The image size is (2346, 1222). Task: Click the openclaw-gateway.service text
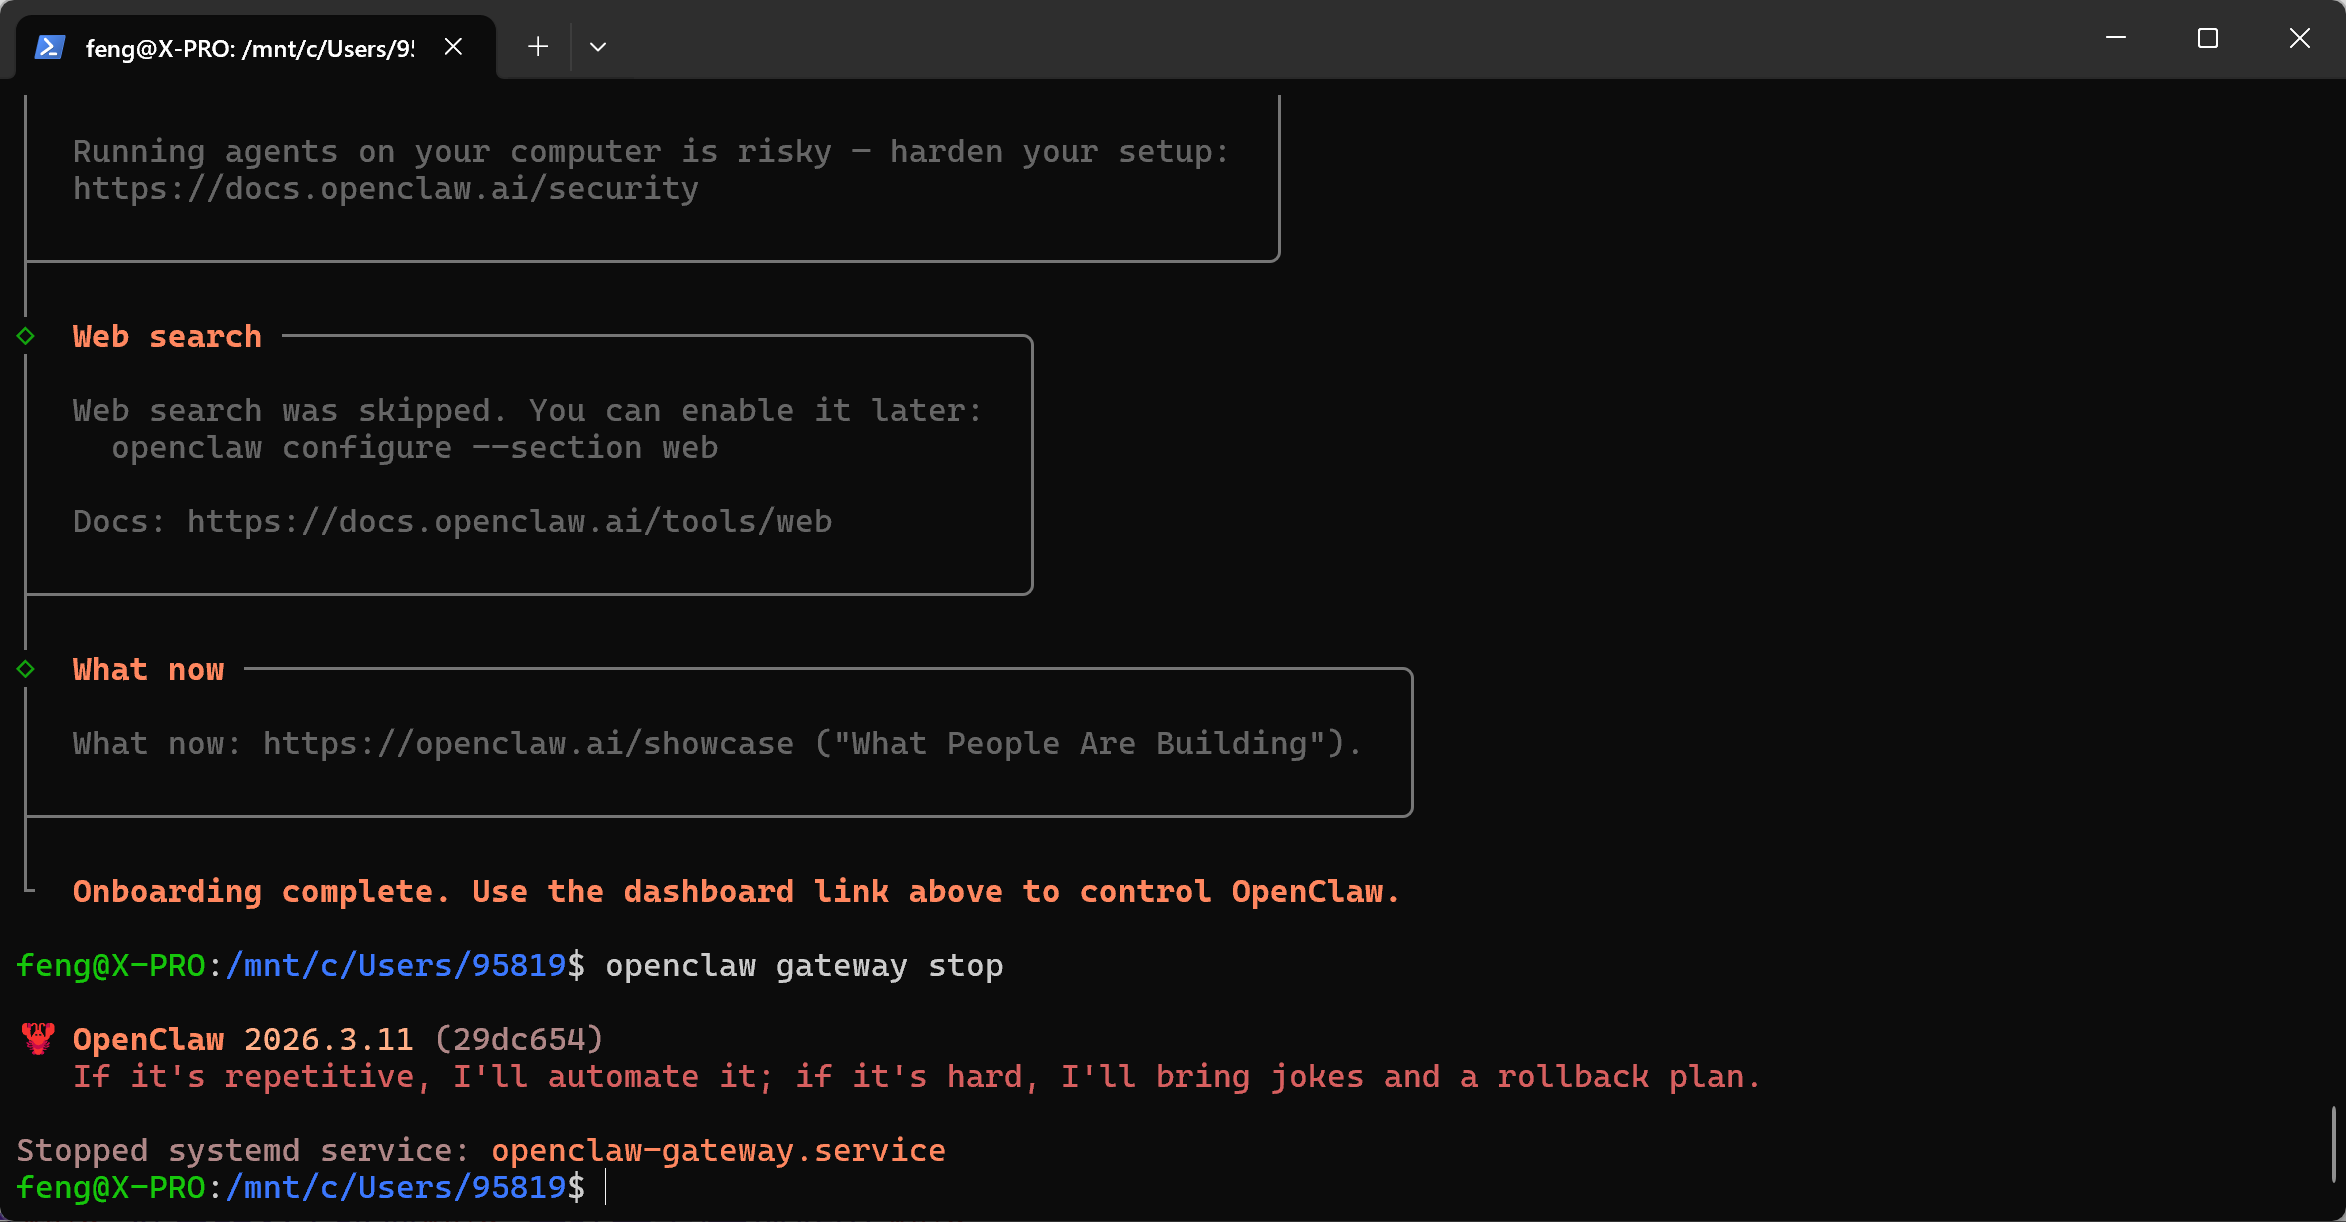point(718,1151)
